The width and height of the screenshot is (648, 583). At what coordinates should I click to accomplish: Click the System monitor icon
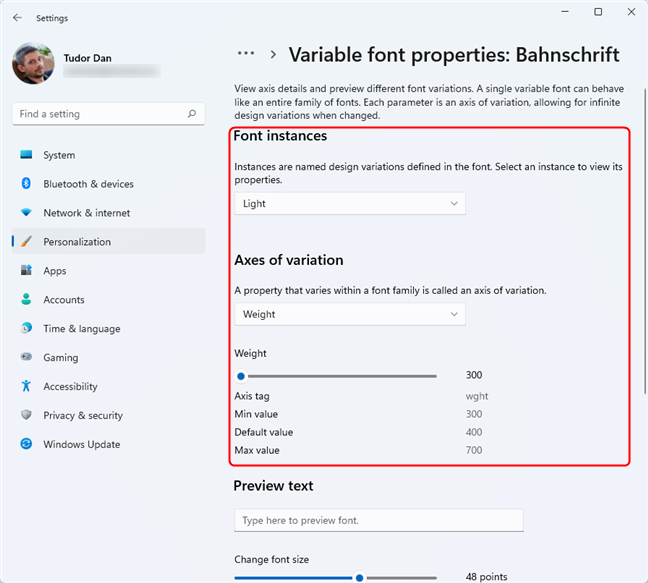[x=26, y=155]
